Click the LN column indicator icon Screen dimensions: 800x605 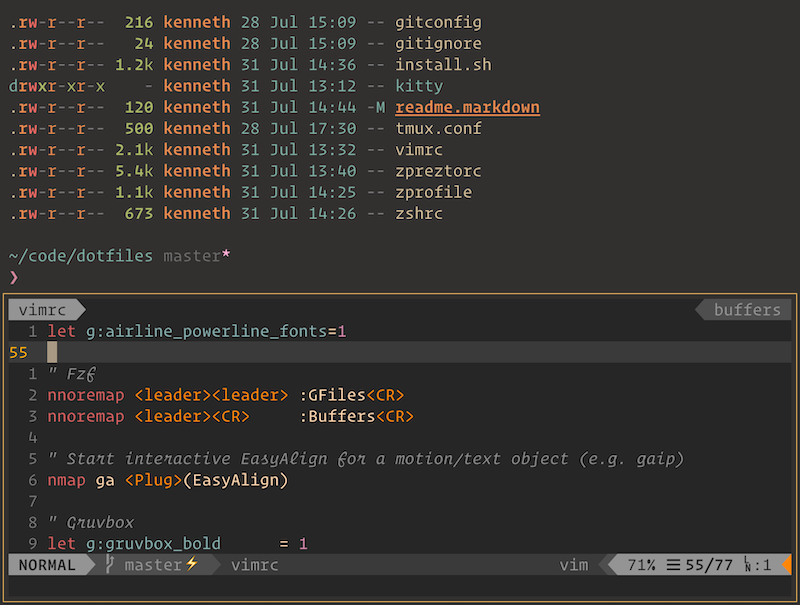(x=747, y=564)
